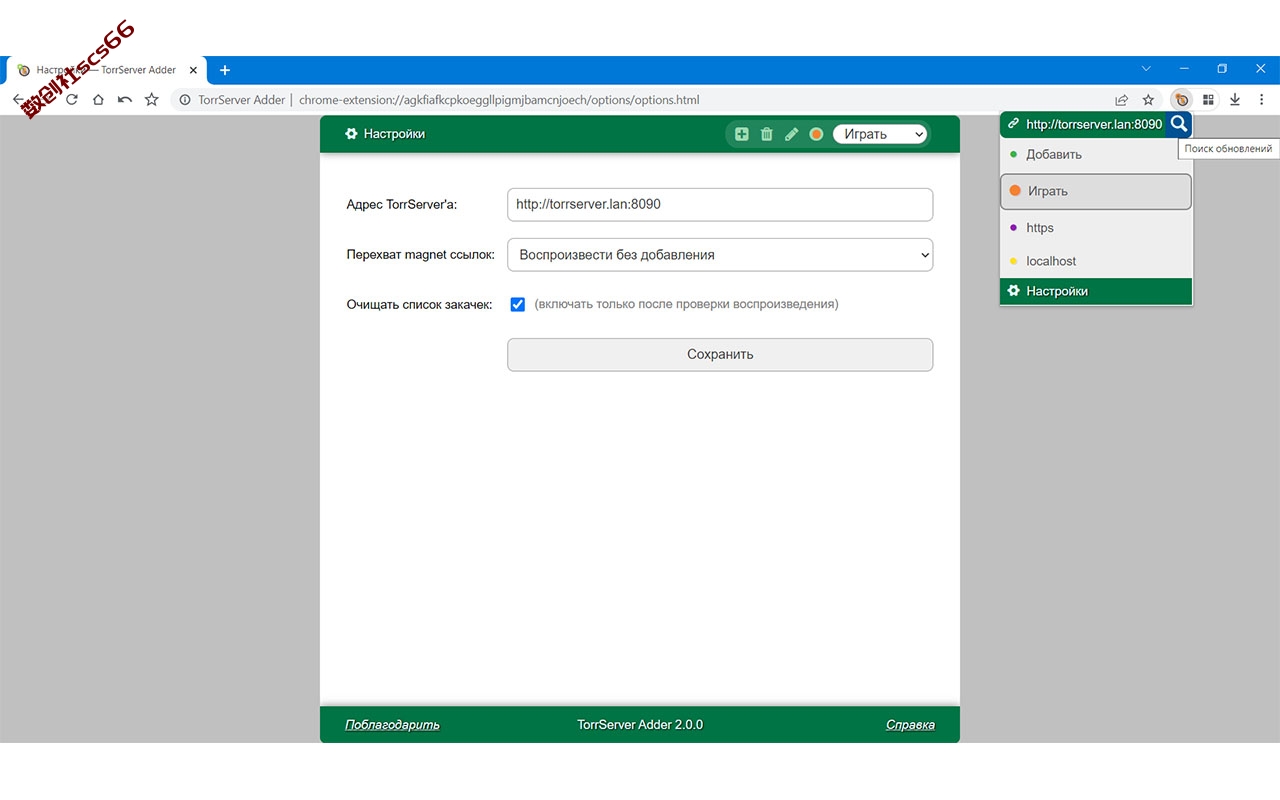1280x800 pixels.
Task: Select localhost in the extension popup
Action: point(1096,261)
